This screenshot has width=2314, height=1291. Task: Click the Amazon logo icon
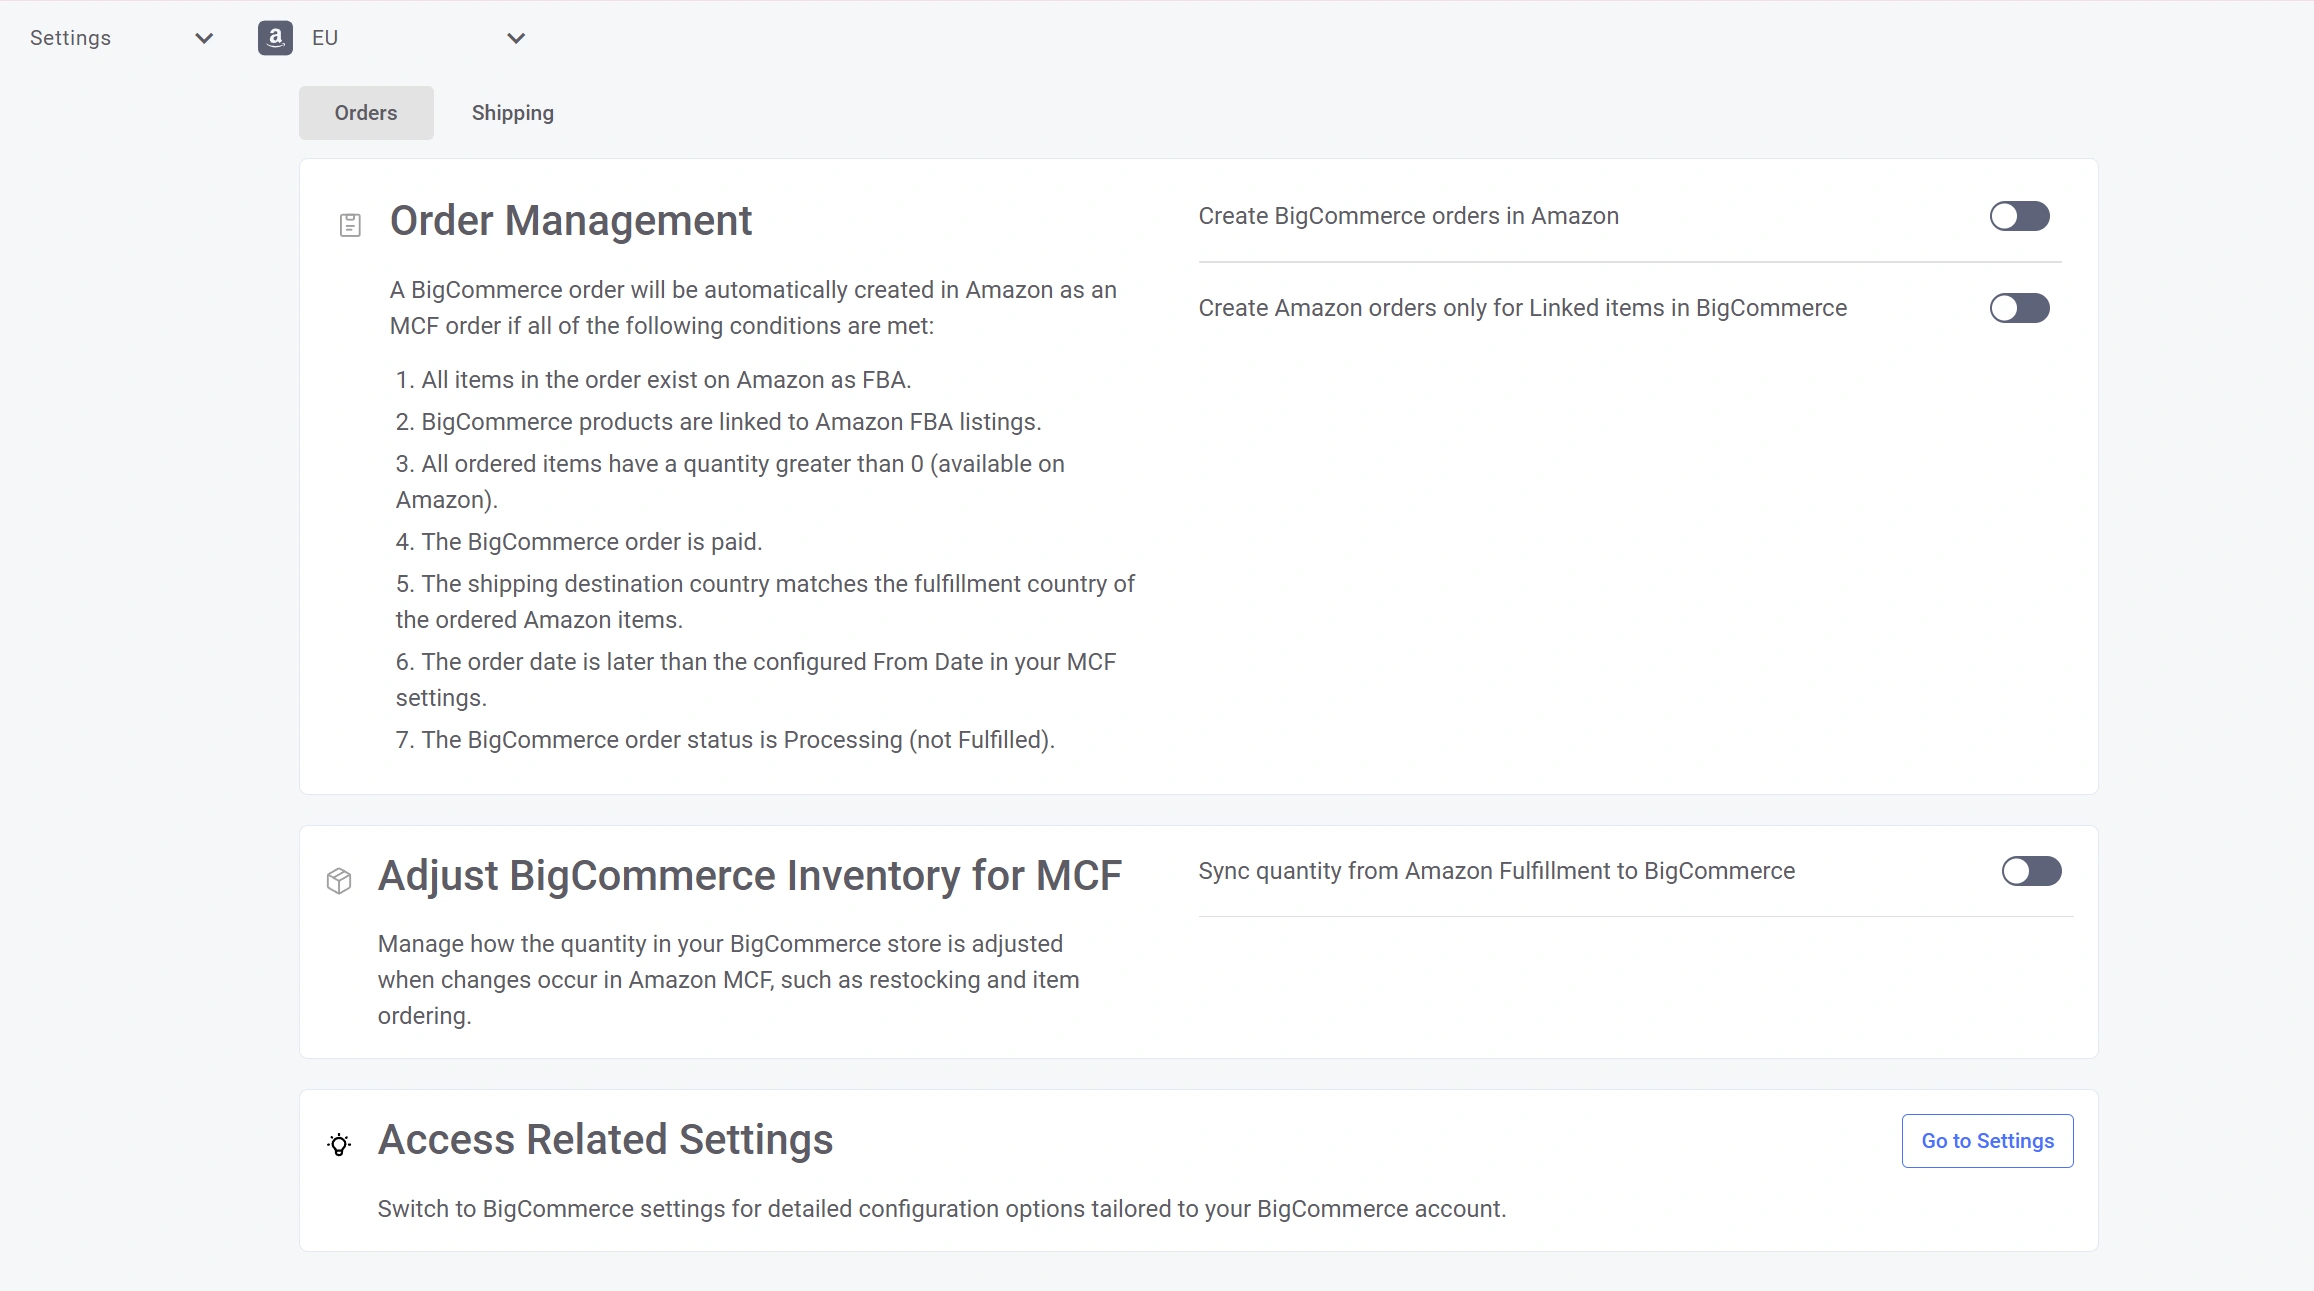pyautogui.click(x=275, y=38)
